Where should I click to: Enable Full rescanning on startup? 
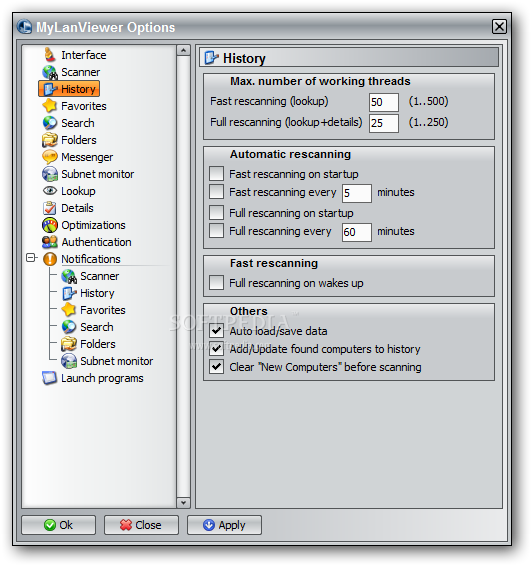click(x=217, y=213)
